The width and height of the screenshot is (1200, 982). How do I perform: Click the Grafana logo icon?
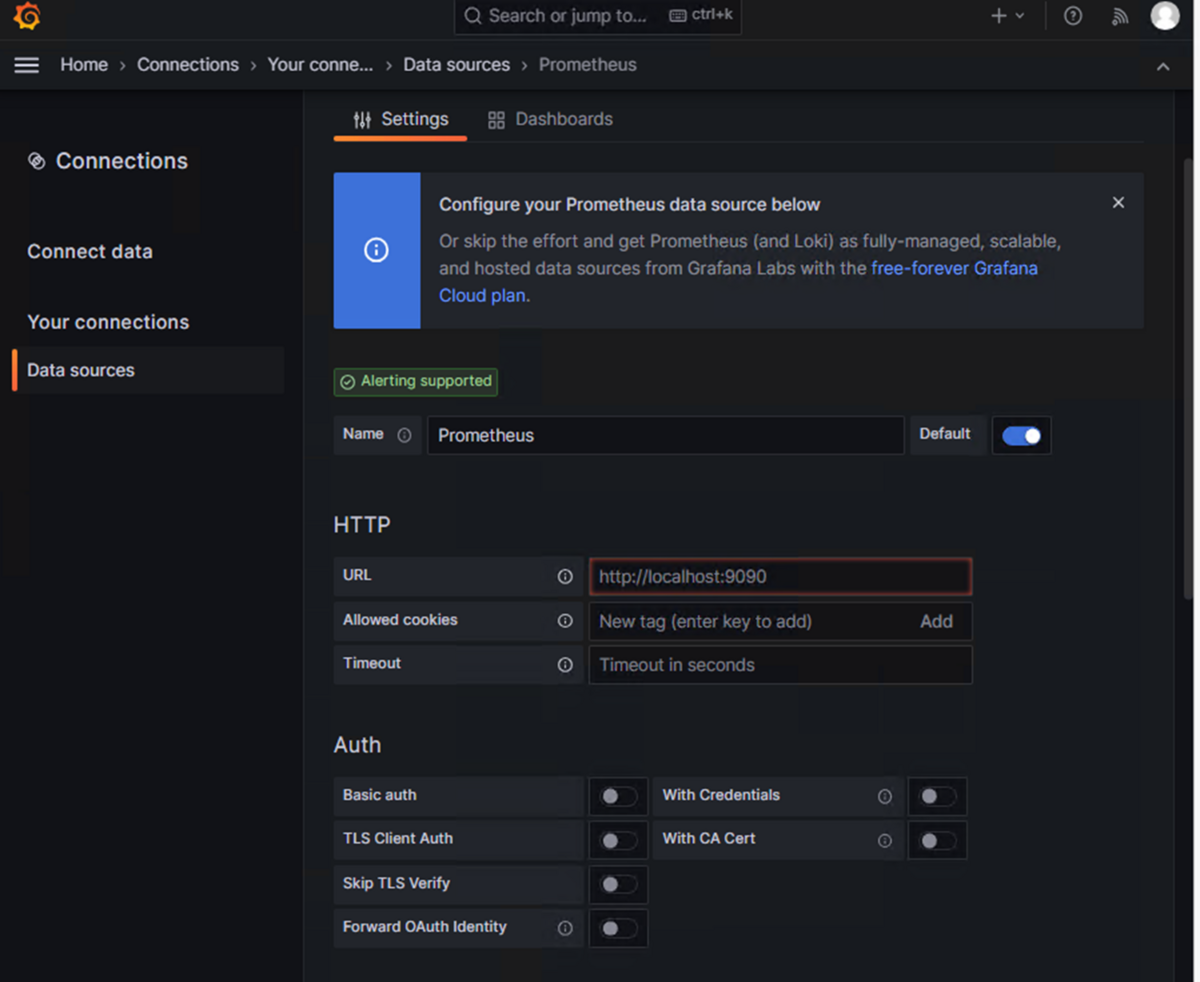[x=27, y=16]
